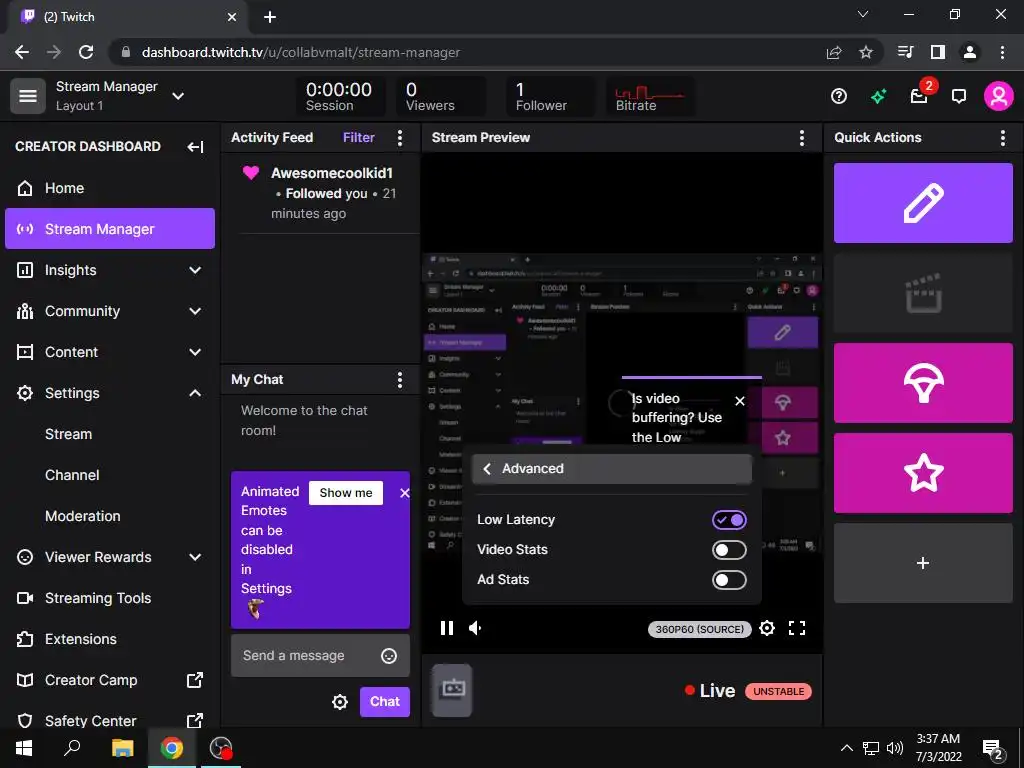Open chat settings gear icon

pos(340,702)
